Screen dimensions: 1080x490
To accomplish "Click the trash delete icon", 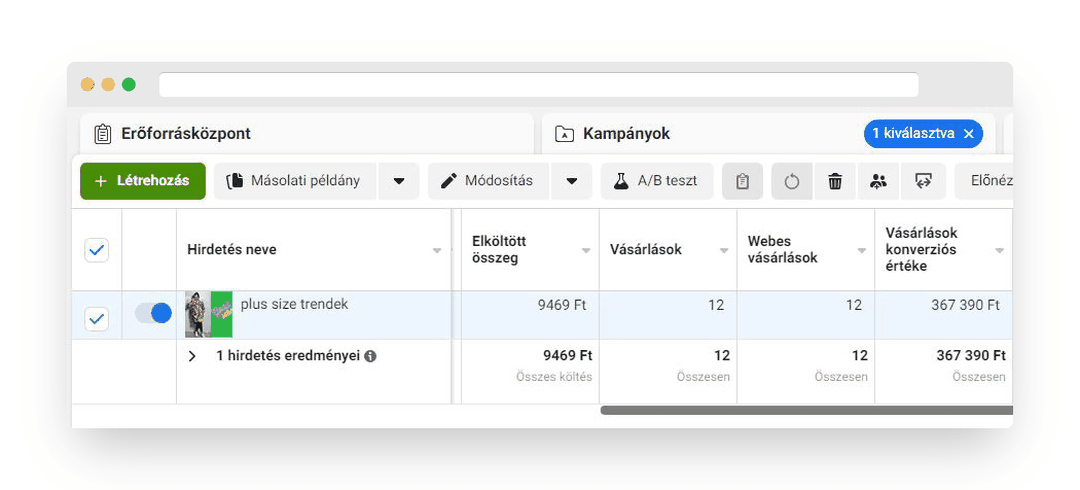I will tap(835, 181).
